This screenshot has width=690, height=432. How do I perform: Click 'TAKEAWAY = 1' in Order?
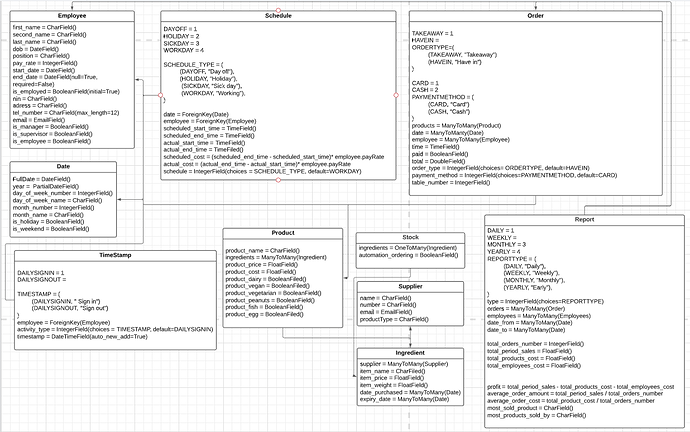(x=433, y=34)
